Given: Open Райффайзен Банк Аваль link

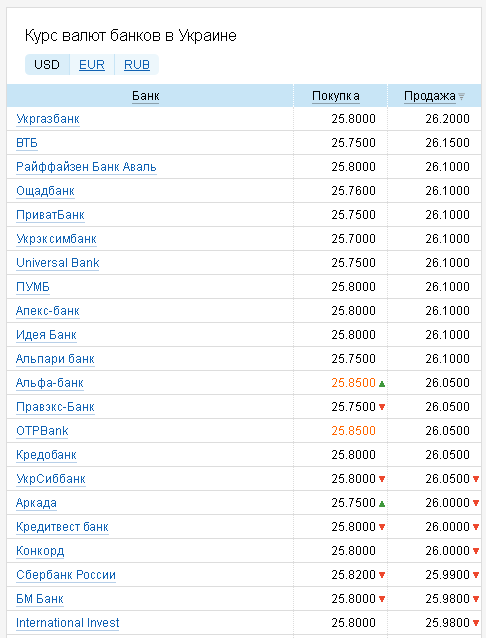Looking at the screenshot, I should click(86, 167).
